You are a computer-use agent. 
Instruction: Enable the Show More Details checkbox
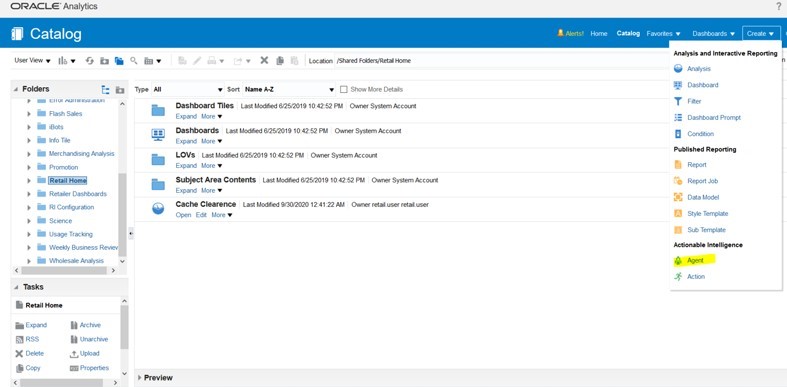[344, 89]
